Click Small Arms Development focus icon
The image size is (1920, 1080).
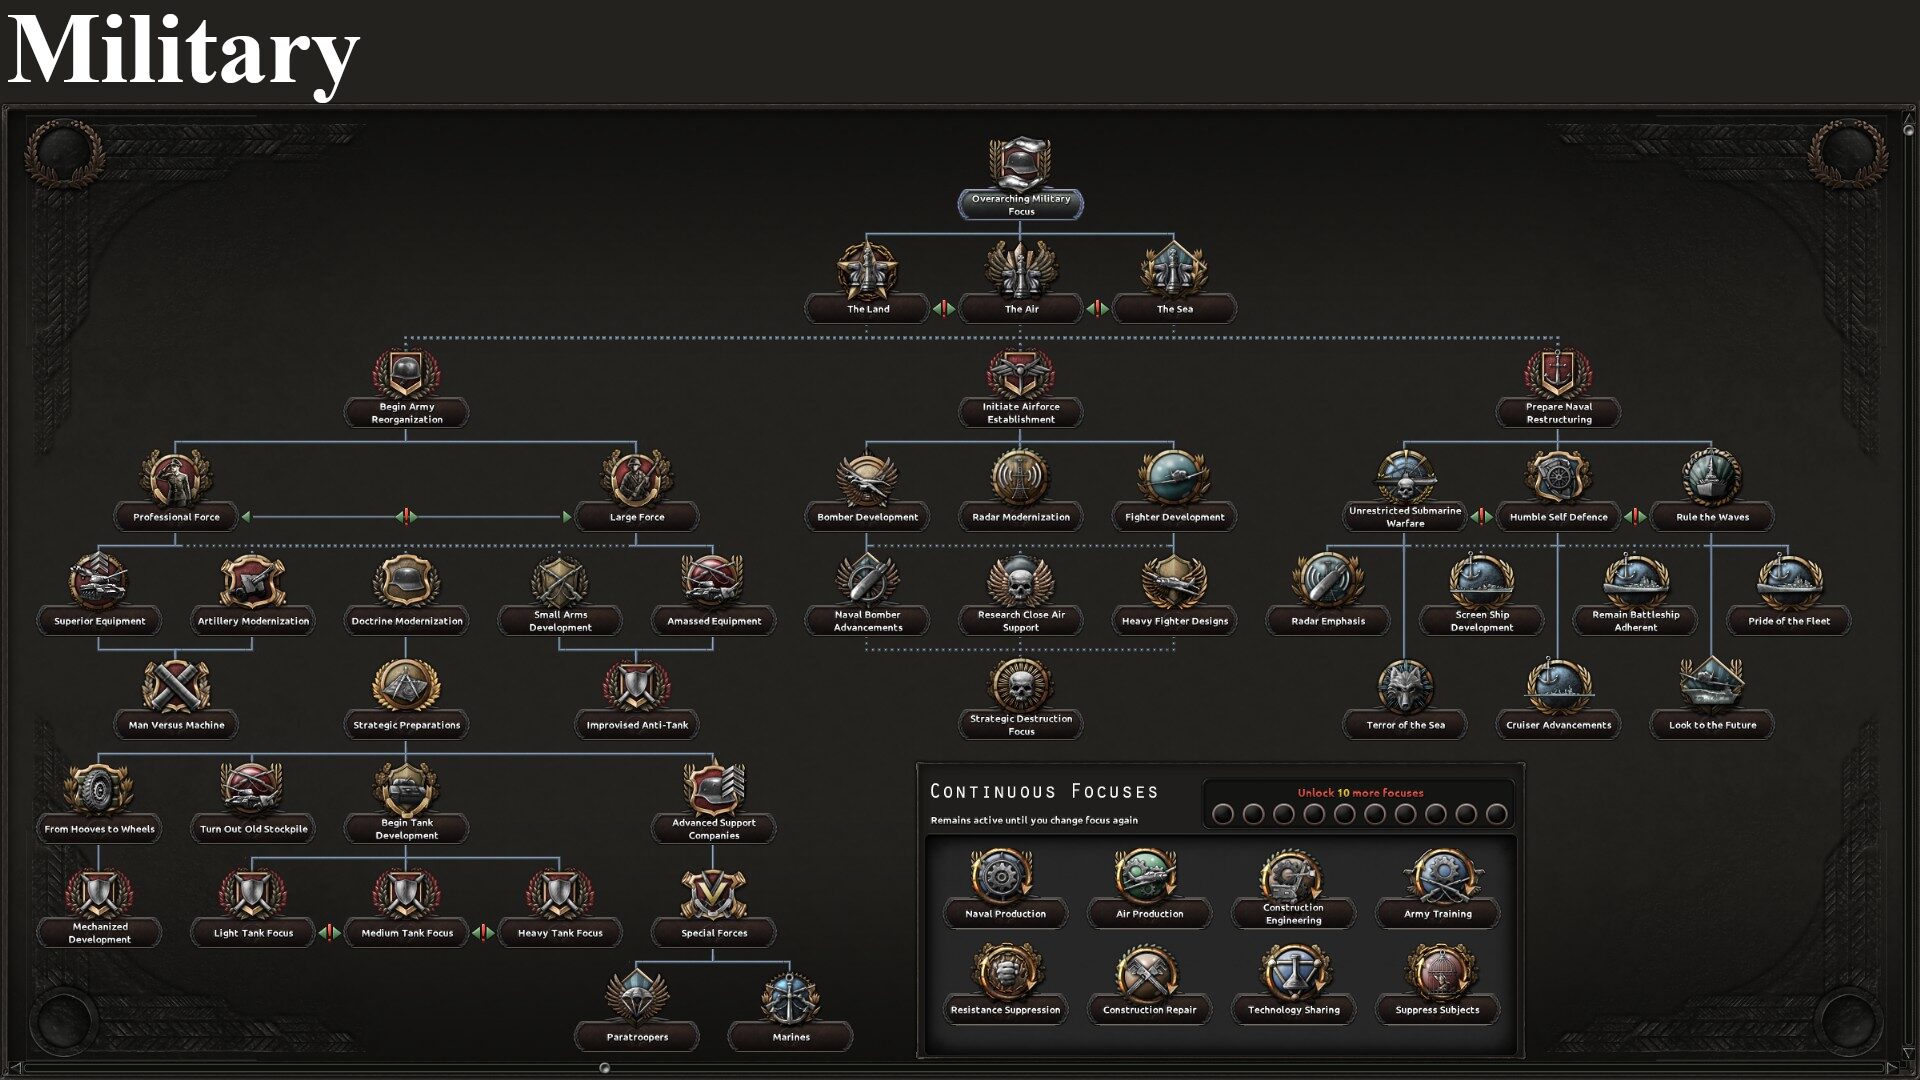(x=560, y=581)
